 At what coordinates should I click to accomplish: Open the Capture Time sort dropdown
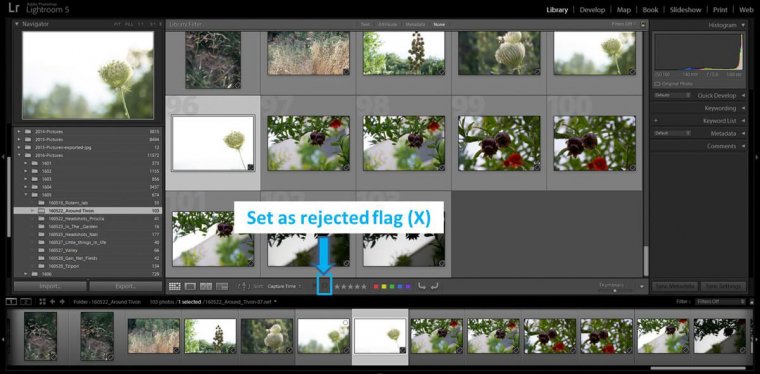click(284, 286)
